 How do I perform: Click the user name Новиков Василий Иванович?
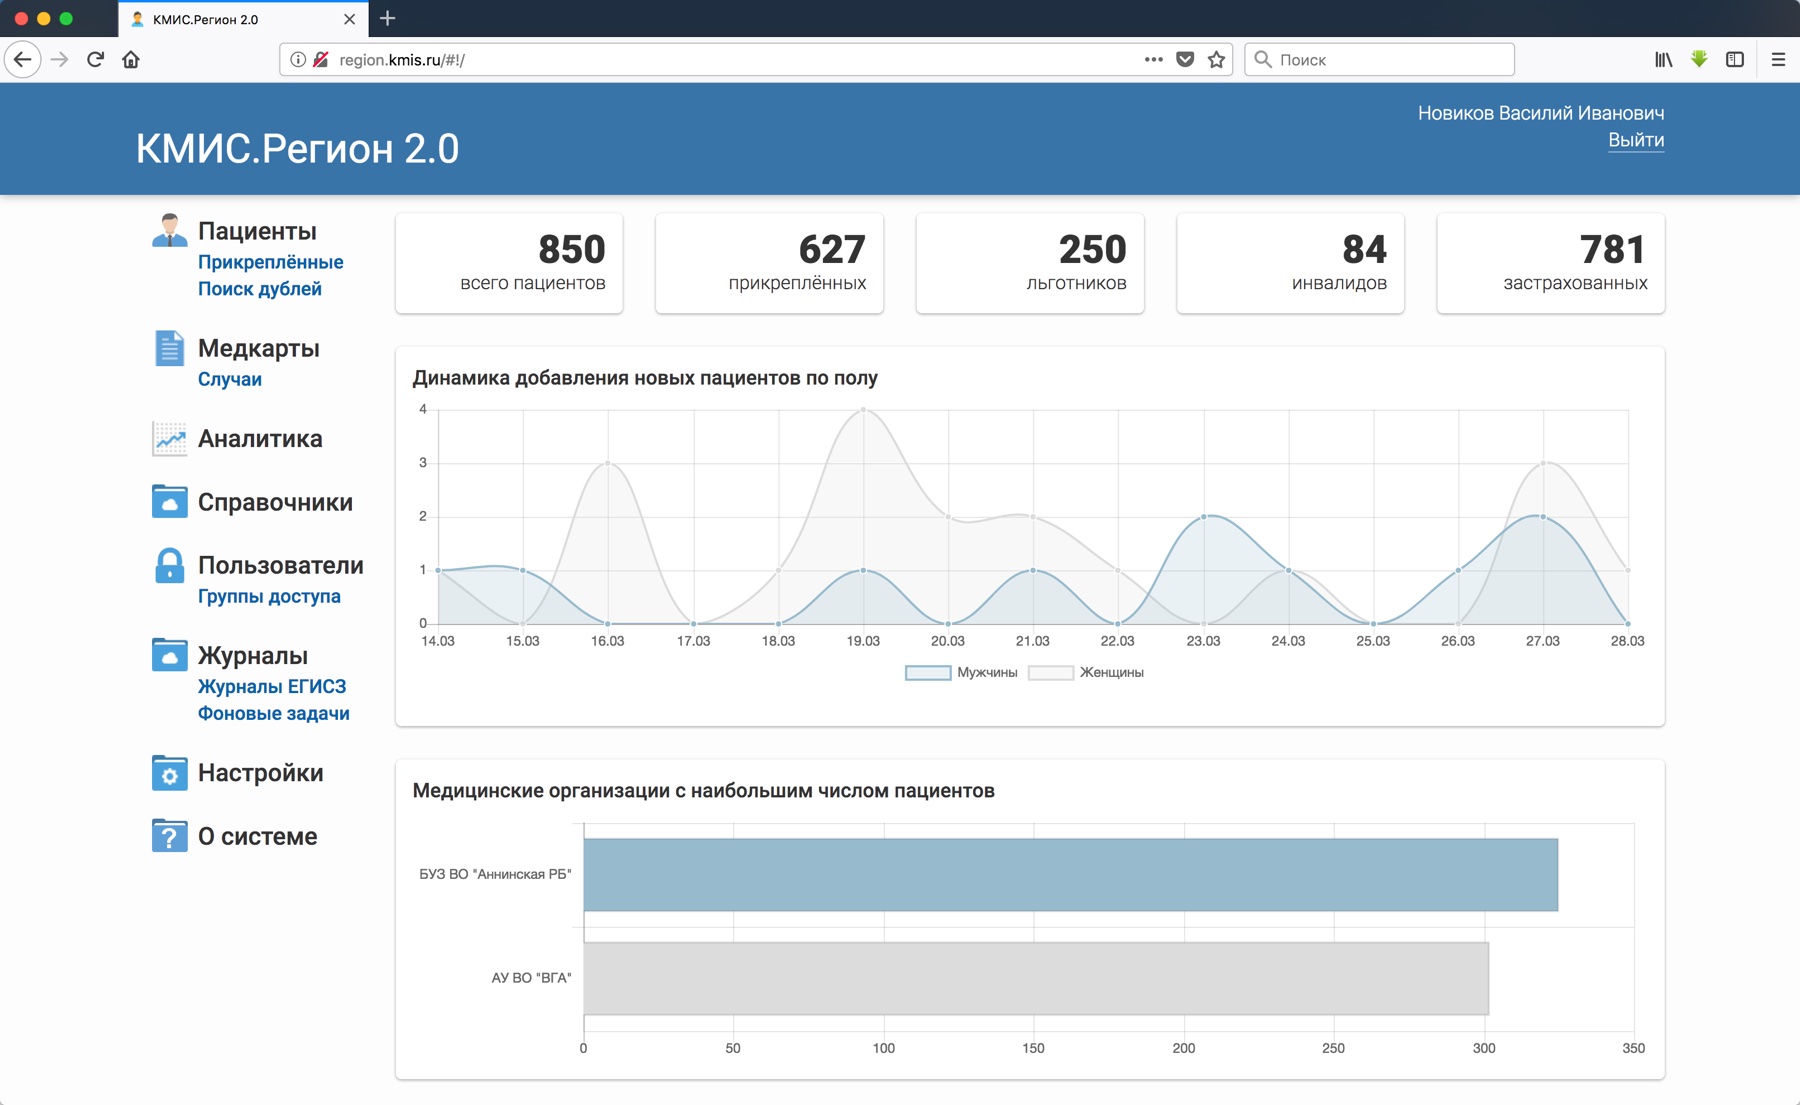pos(1541,113)
